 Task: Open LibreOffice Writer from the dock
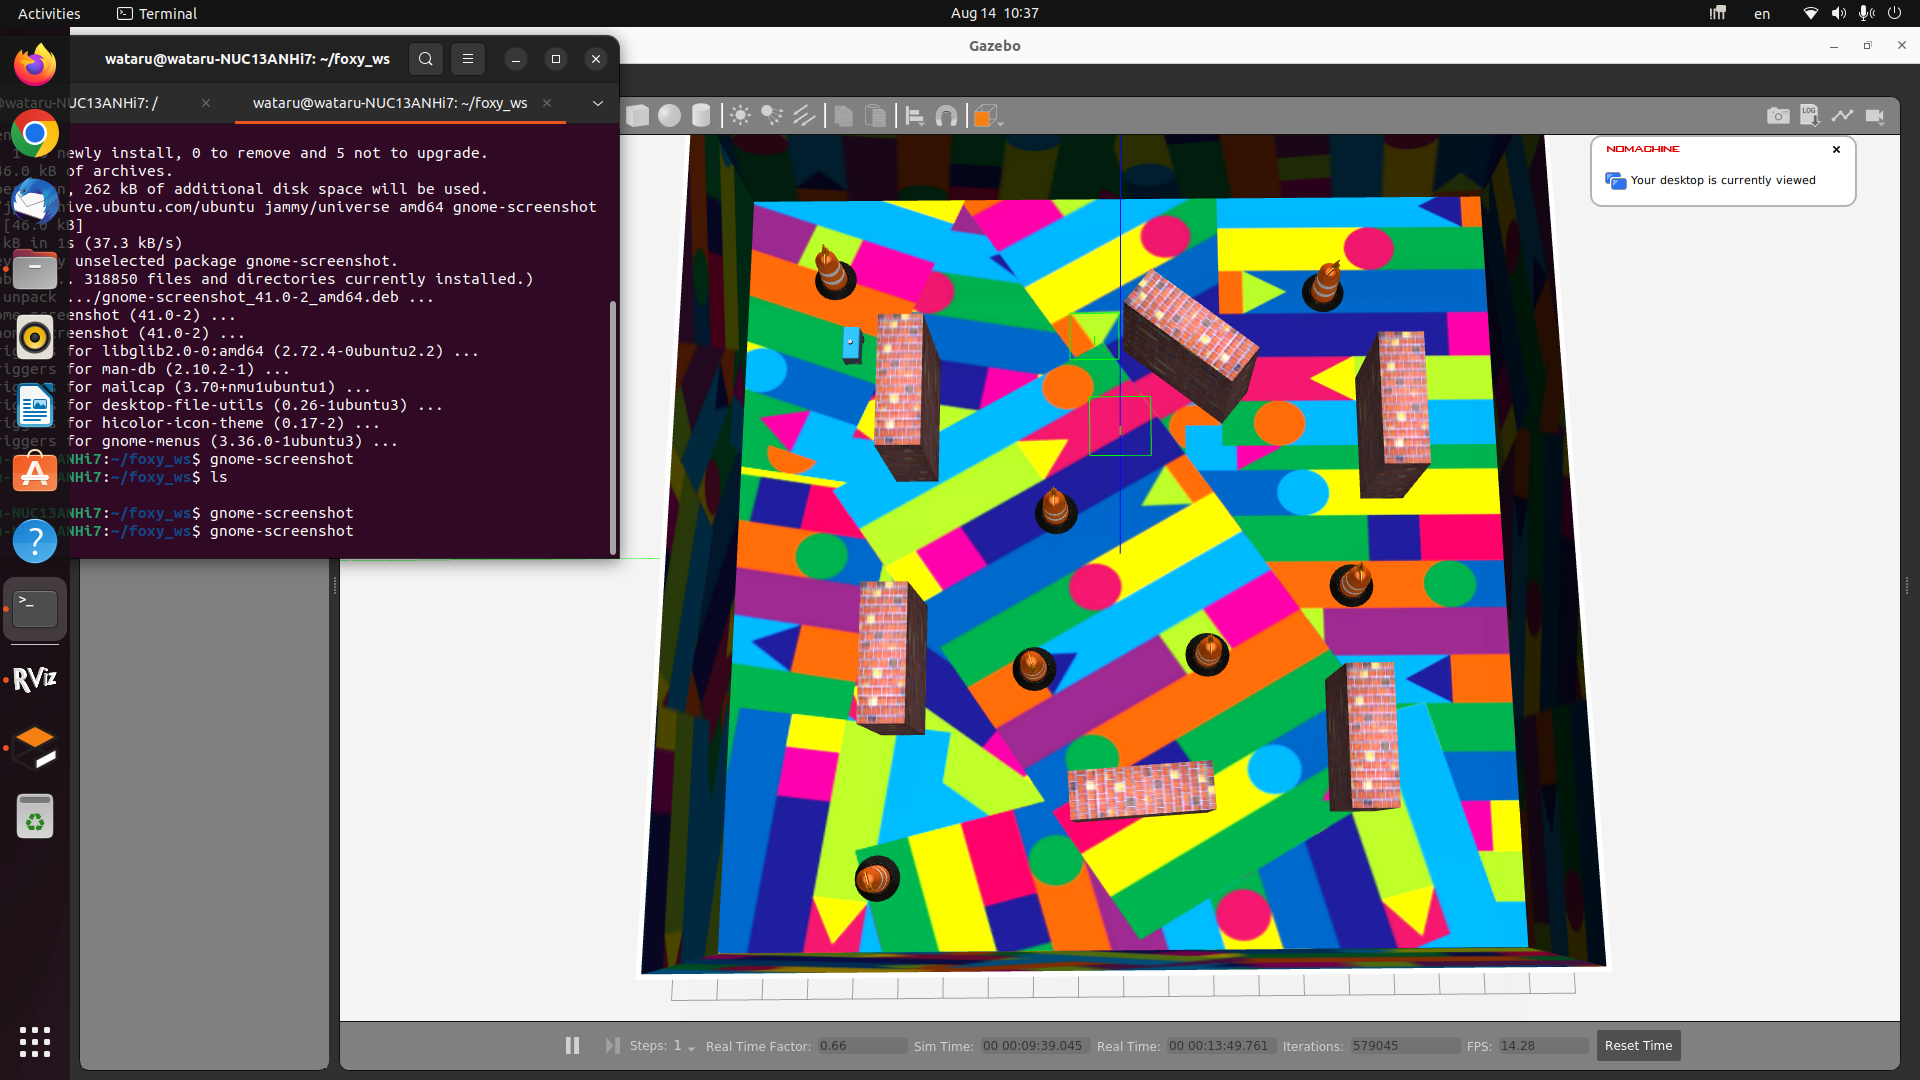35,405
